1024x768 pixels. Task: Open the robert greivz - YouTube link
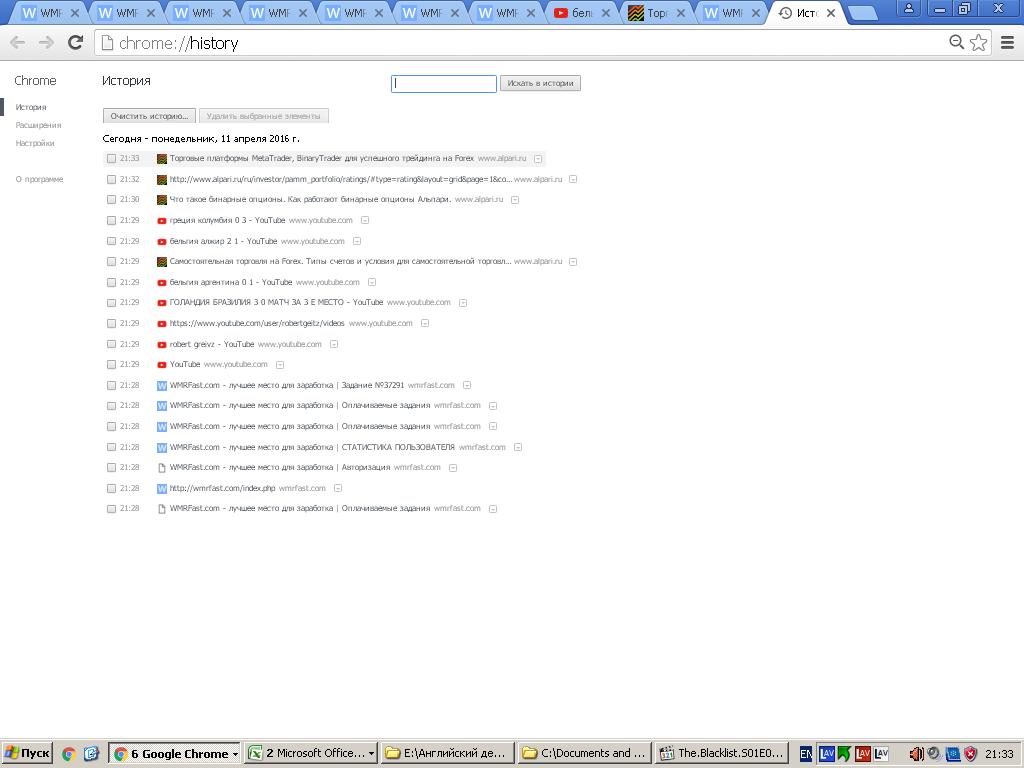point(212,344)
